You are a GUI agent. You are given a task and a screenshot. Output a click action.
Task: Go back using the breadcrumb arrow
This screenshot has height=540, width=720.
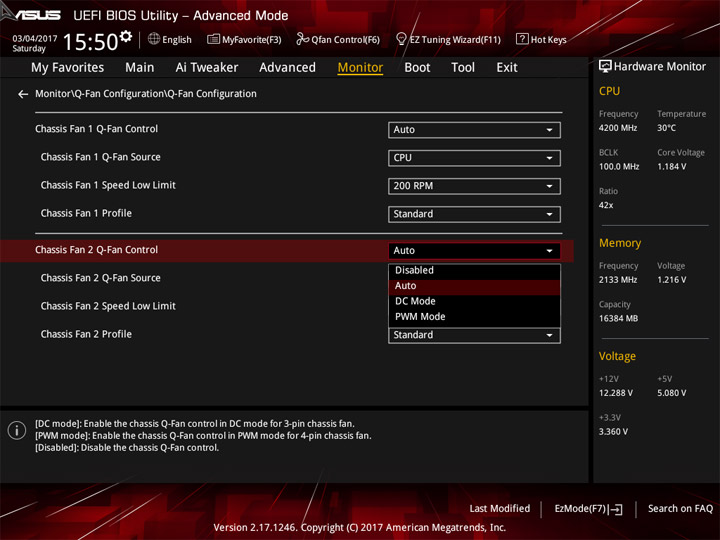(23, 94)
